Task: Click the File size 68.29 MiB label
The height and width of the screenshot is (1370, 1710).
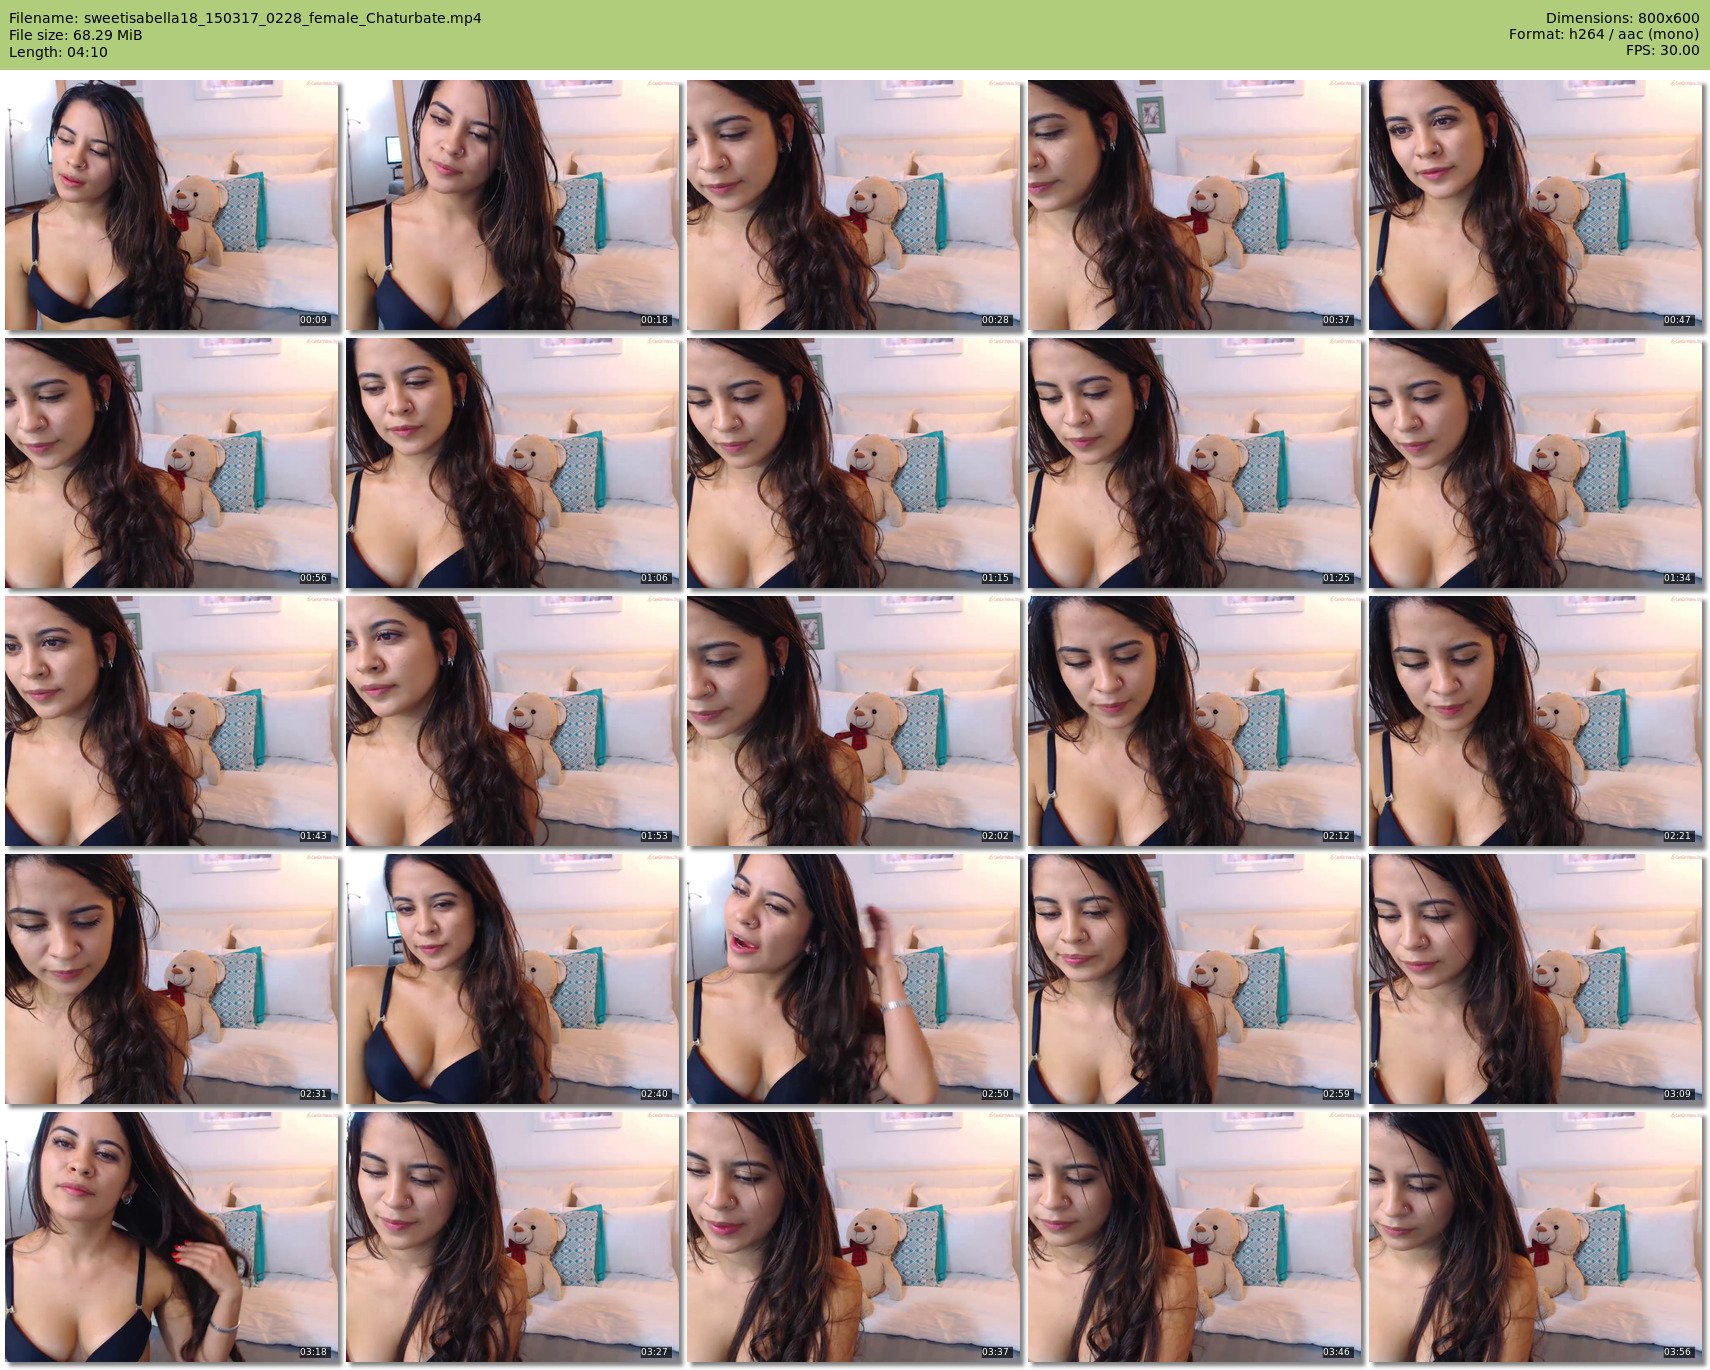Action: 76,35
